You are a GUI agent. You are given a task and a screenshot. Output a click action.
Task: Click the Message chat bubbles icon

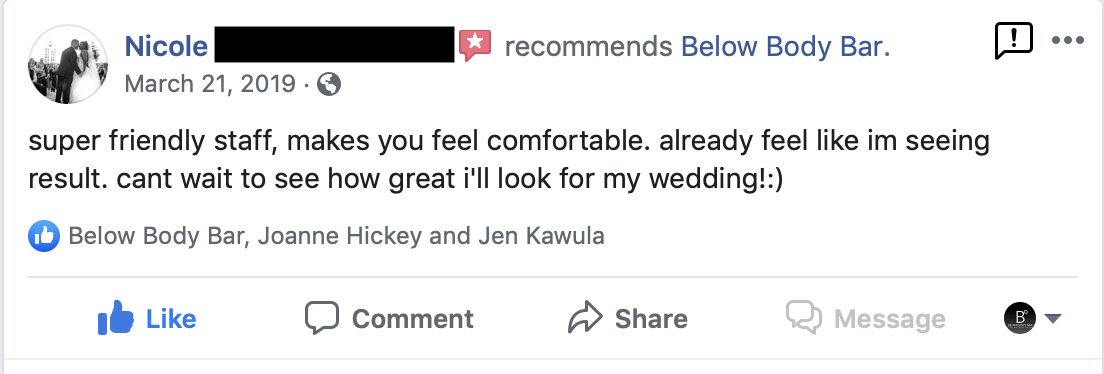(x=804, y=318)
